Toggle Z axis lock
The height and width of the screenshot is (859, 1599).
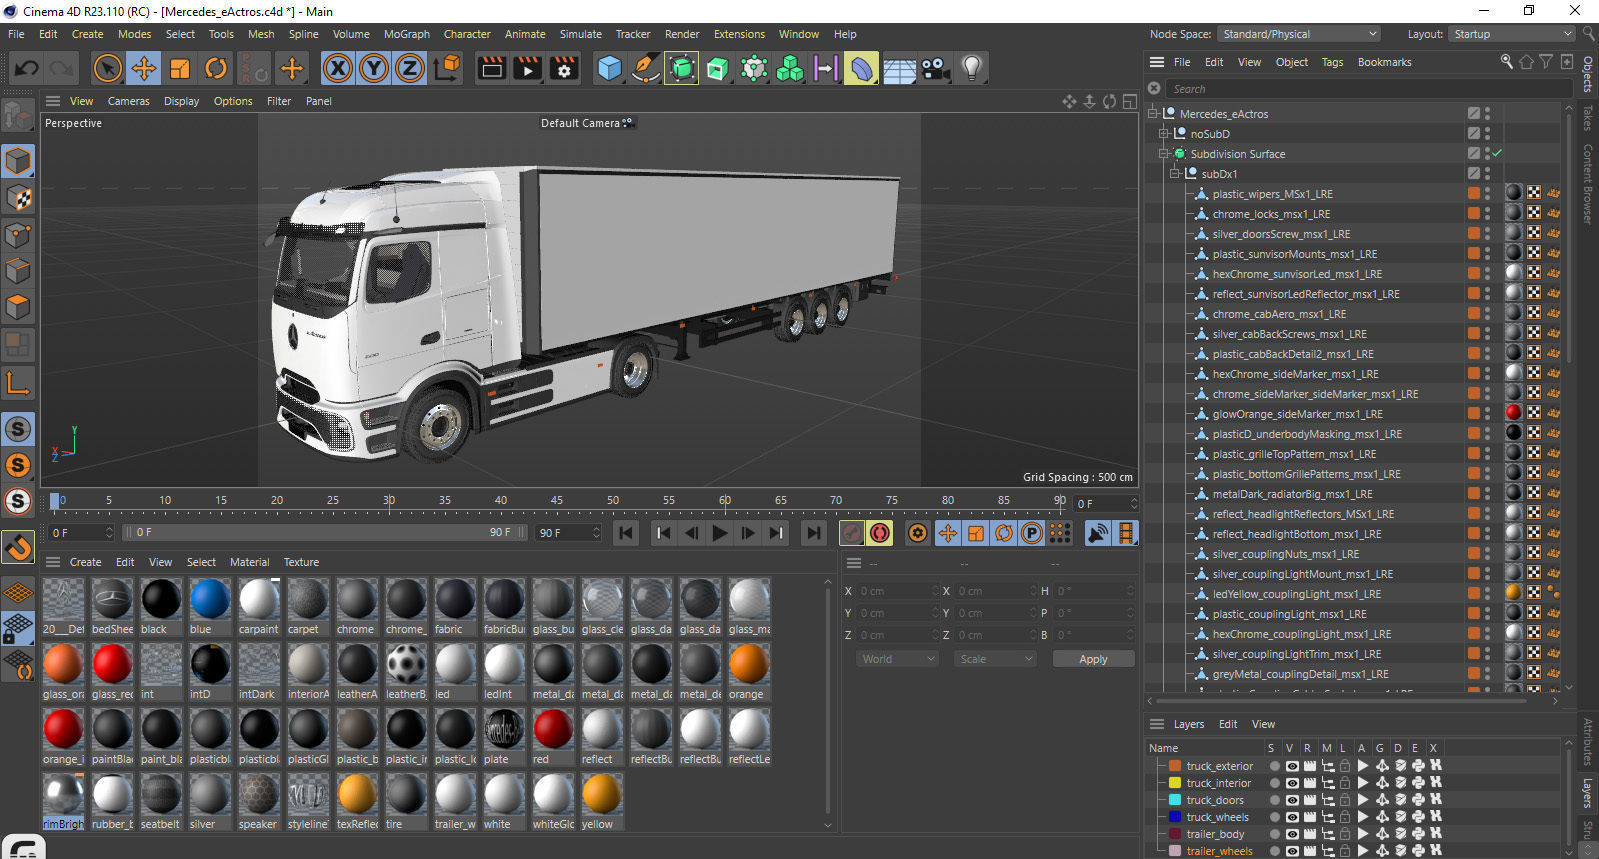coord(410,68)
